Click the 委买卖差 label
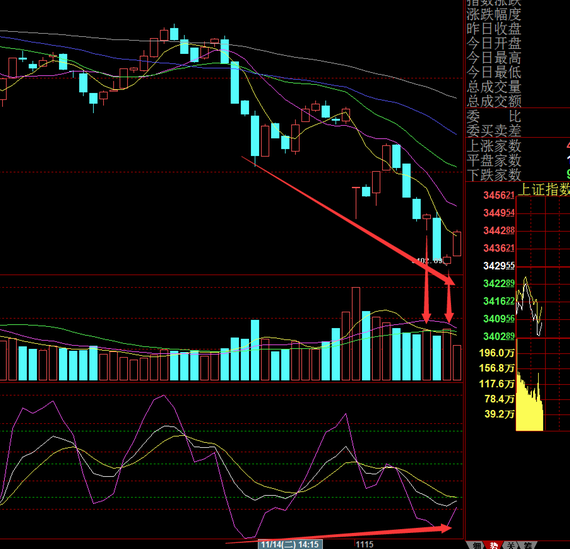The image size is (570, 549). pyautogui.click(x=494, y=131)
